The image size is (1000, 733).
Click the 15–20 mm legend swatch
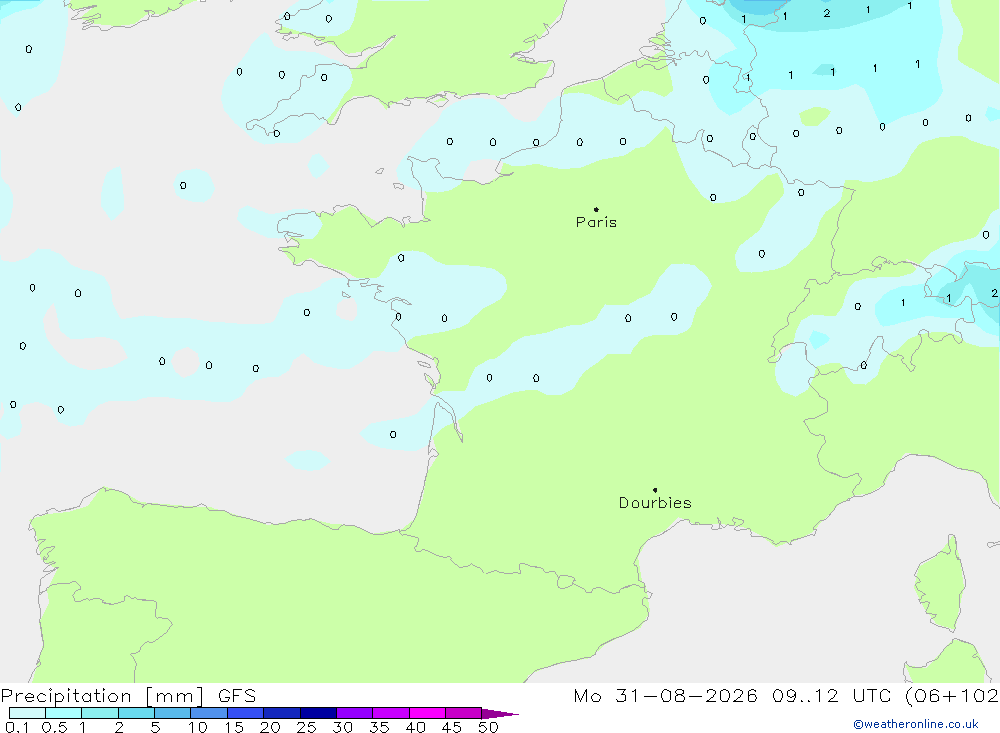point(246,713)
